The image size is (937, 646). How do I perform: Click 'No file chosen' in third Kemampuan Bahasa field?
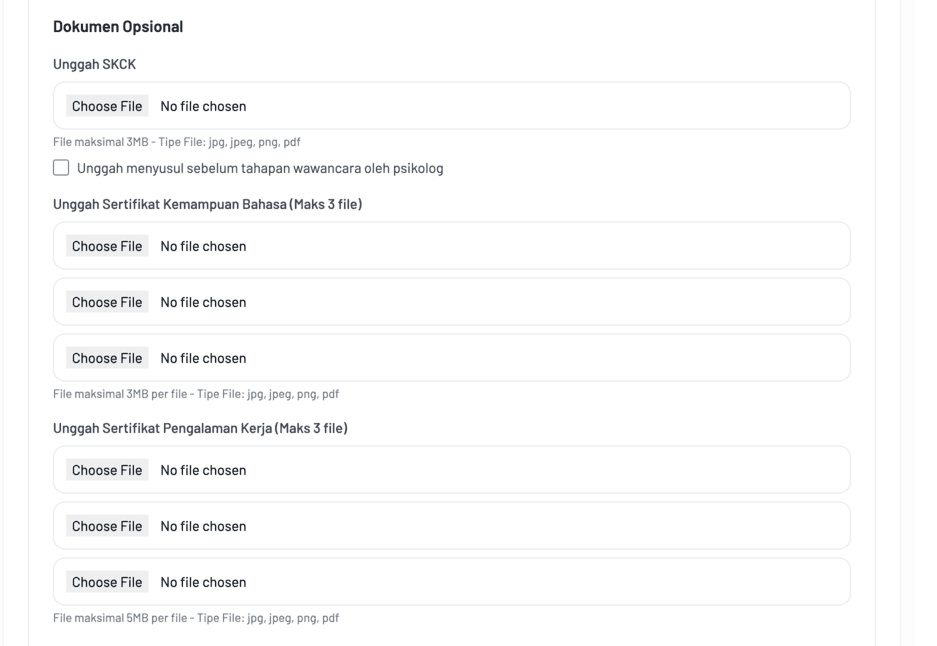coord(203,358)
